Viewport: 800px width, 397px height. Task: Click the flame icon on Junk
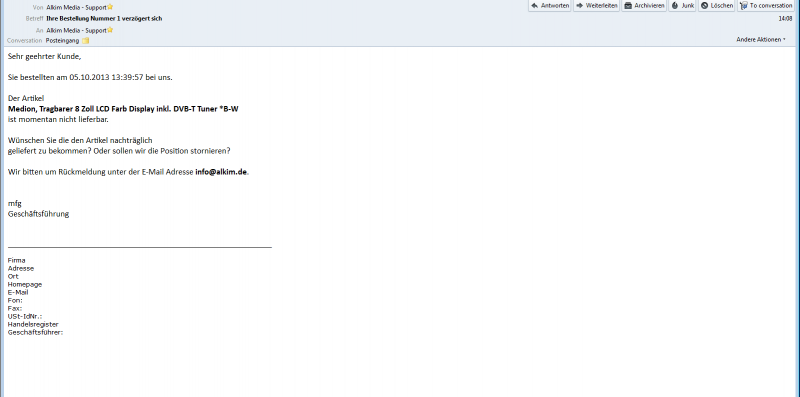(x=675, y=6)
